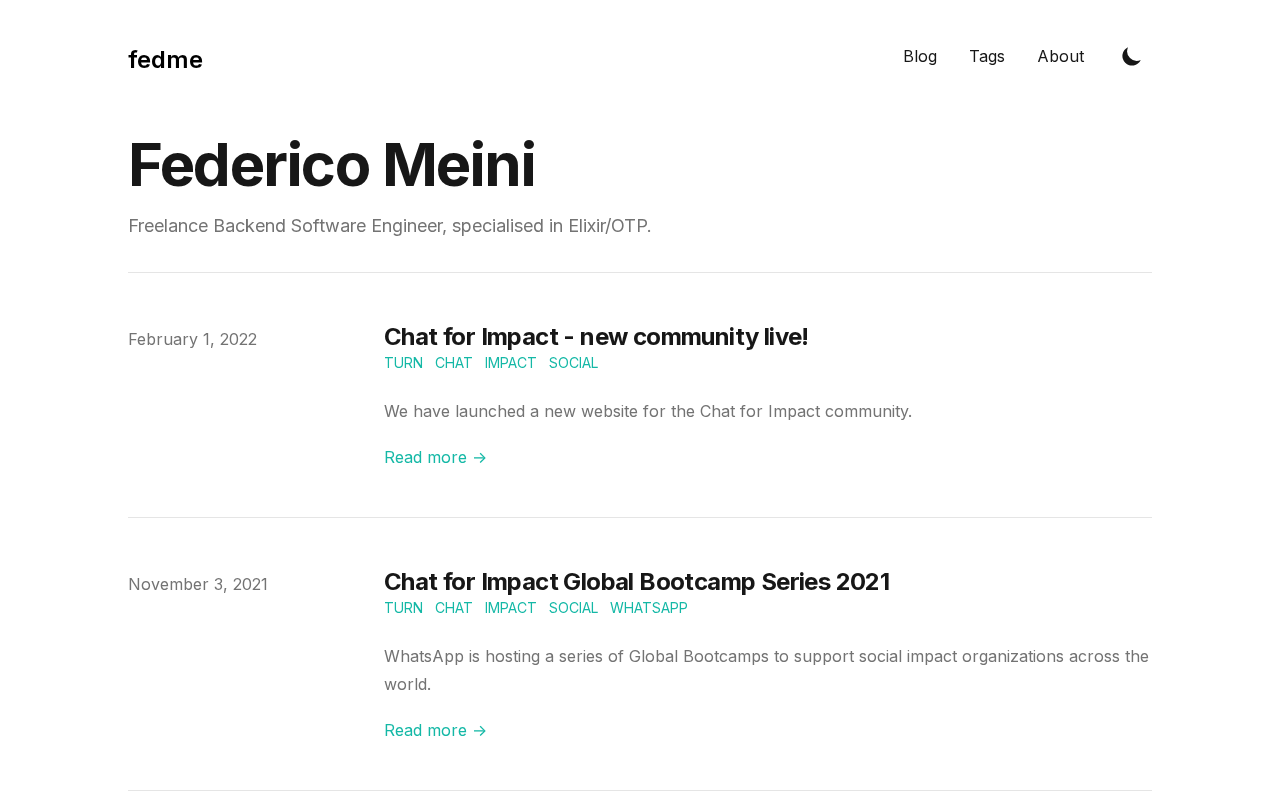Click Read more for the new community post
This screenshot has height=800, width=1280.
435,457
